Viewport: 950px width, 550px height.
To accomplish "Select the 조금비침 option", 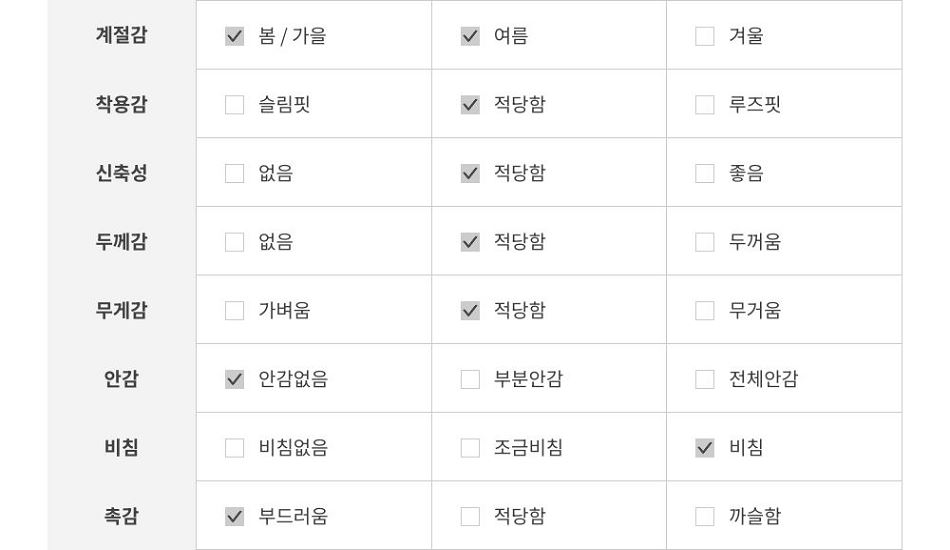I will pyautogui.click(x=470, y=448).
